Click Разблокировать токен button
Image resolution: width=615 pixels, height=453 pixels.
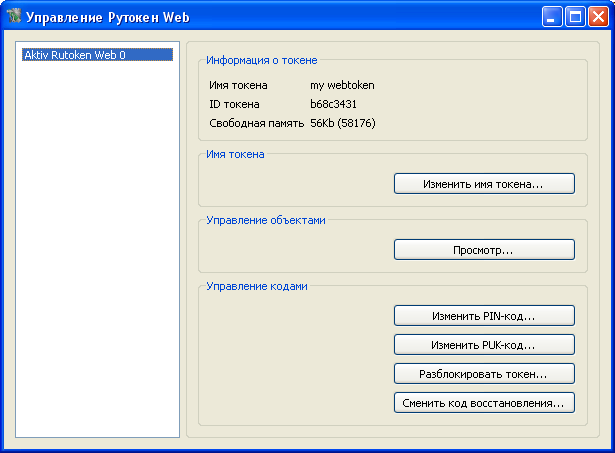[x=484, y=374]
